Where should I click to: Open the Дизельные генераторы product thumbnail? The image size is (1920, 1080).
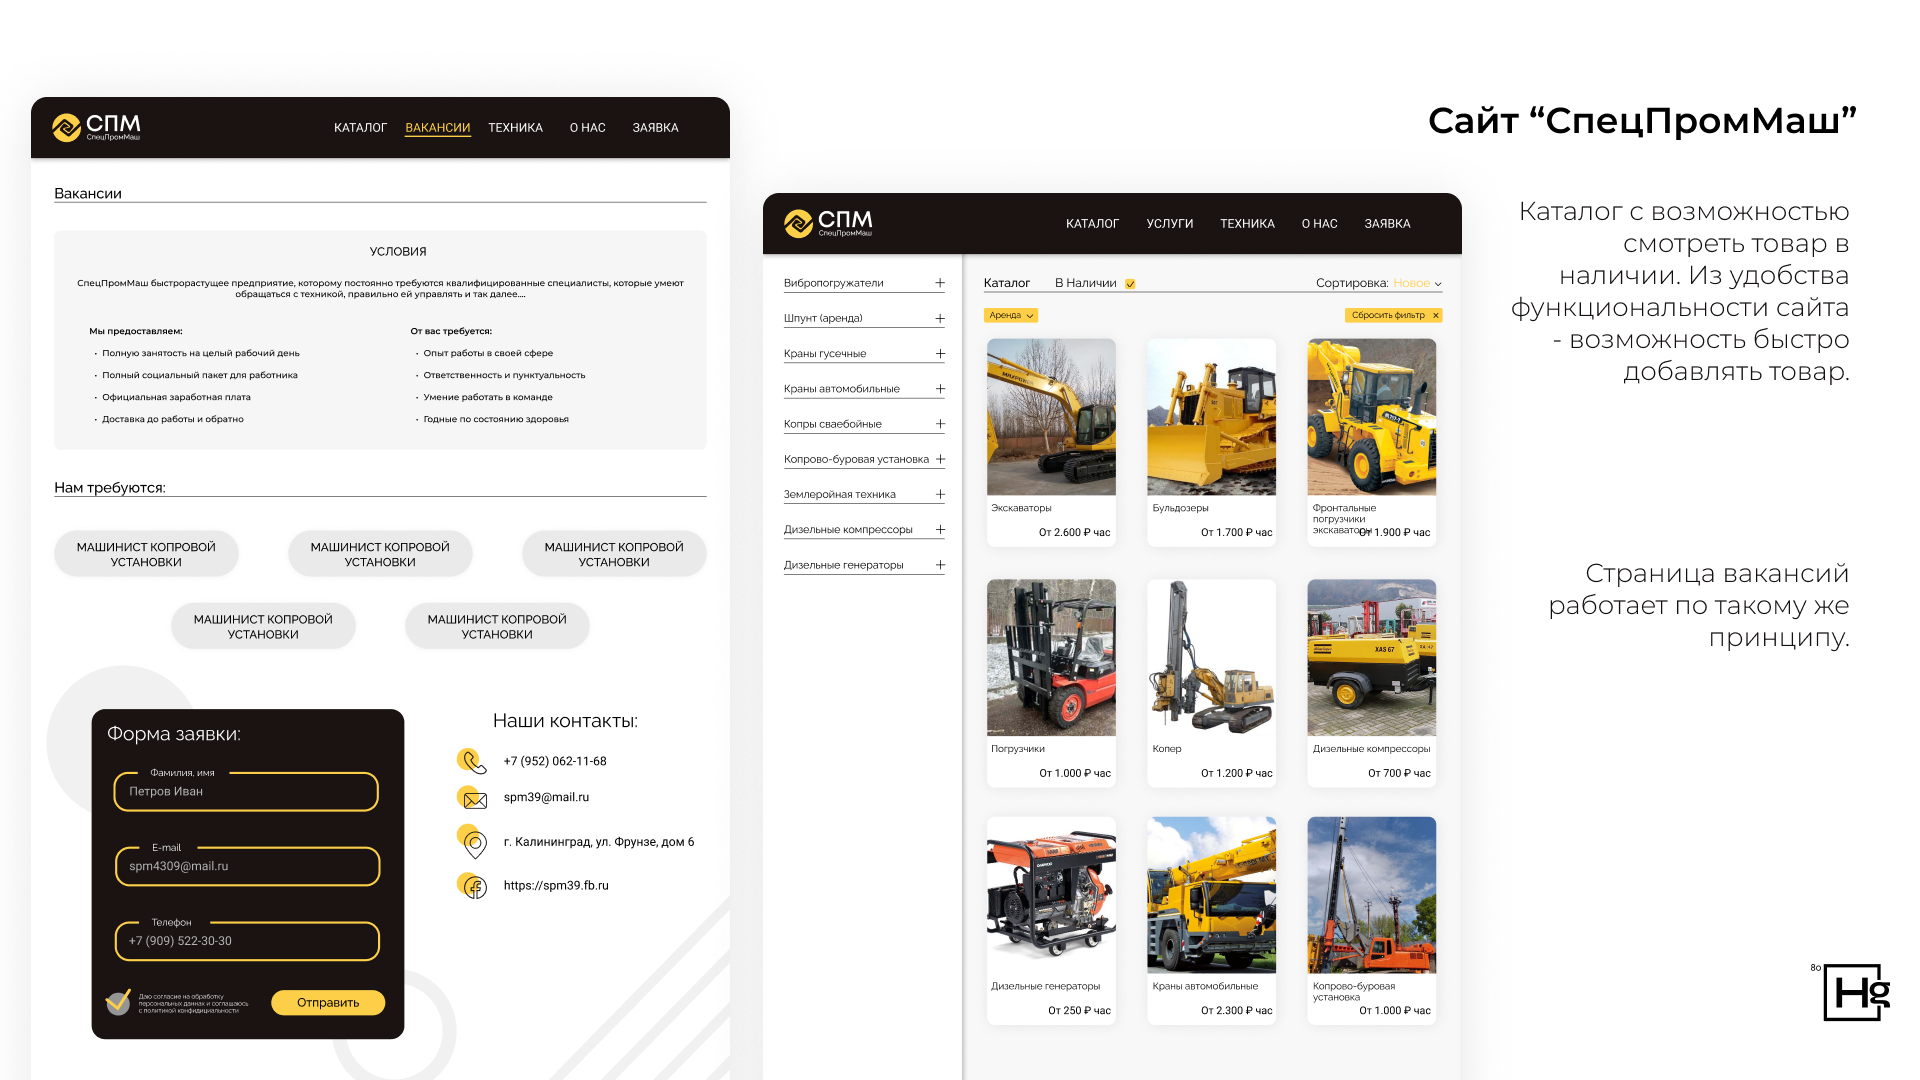tap(1051, 895)
